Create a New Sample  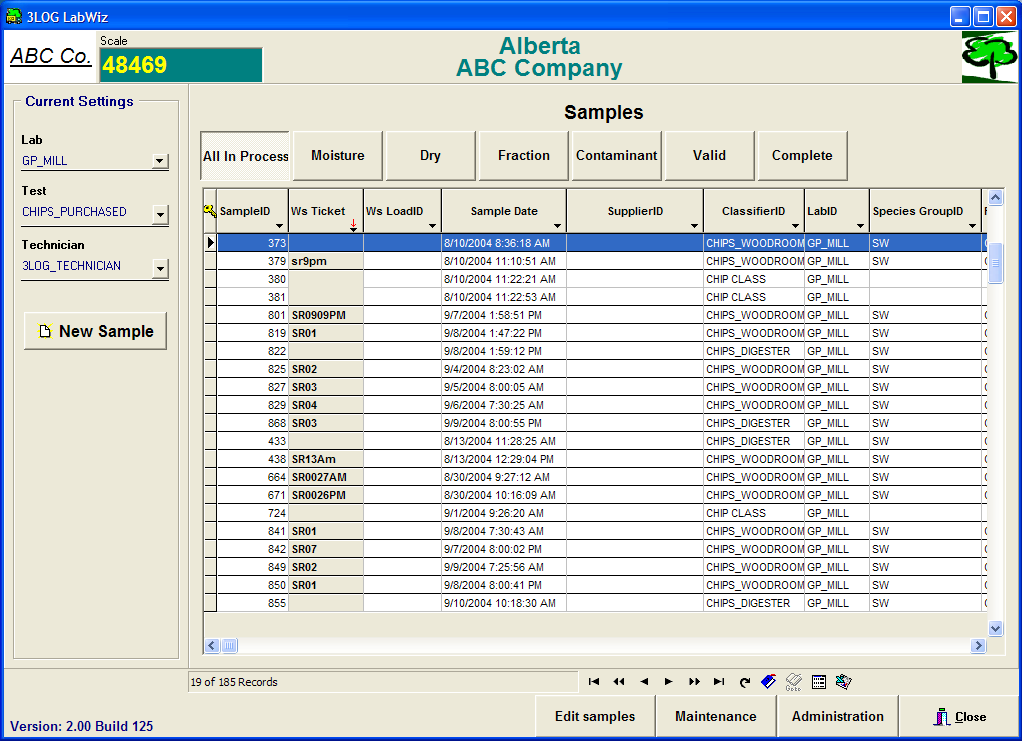pyautogui.click(x=96, y=332)
